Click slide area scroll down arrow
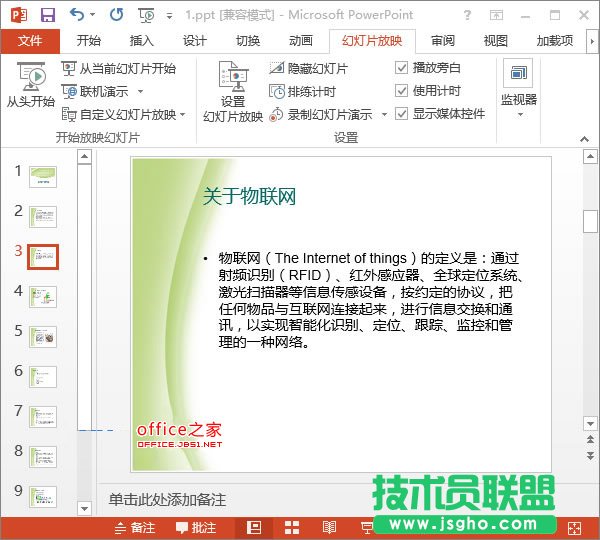Screen dimensions: 600x540 [590, 424]
